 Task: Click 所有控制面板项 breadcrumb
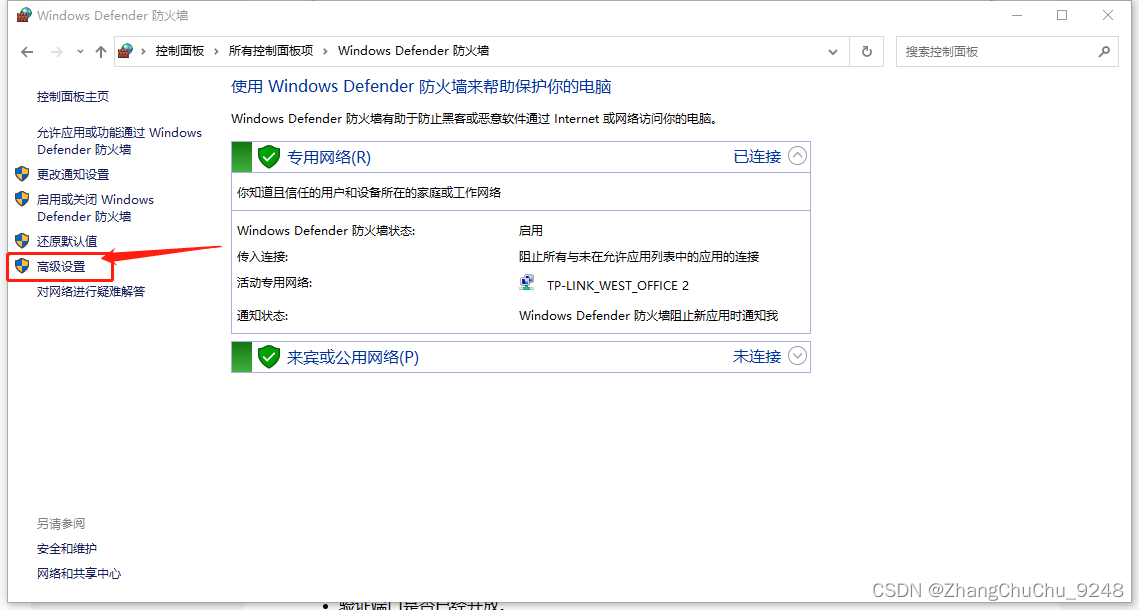tap(271, 51)
